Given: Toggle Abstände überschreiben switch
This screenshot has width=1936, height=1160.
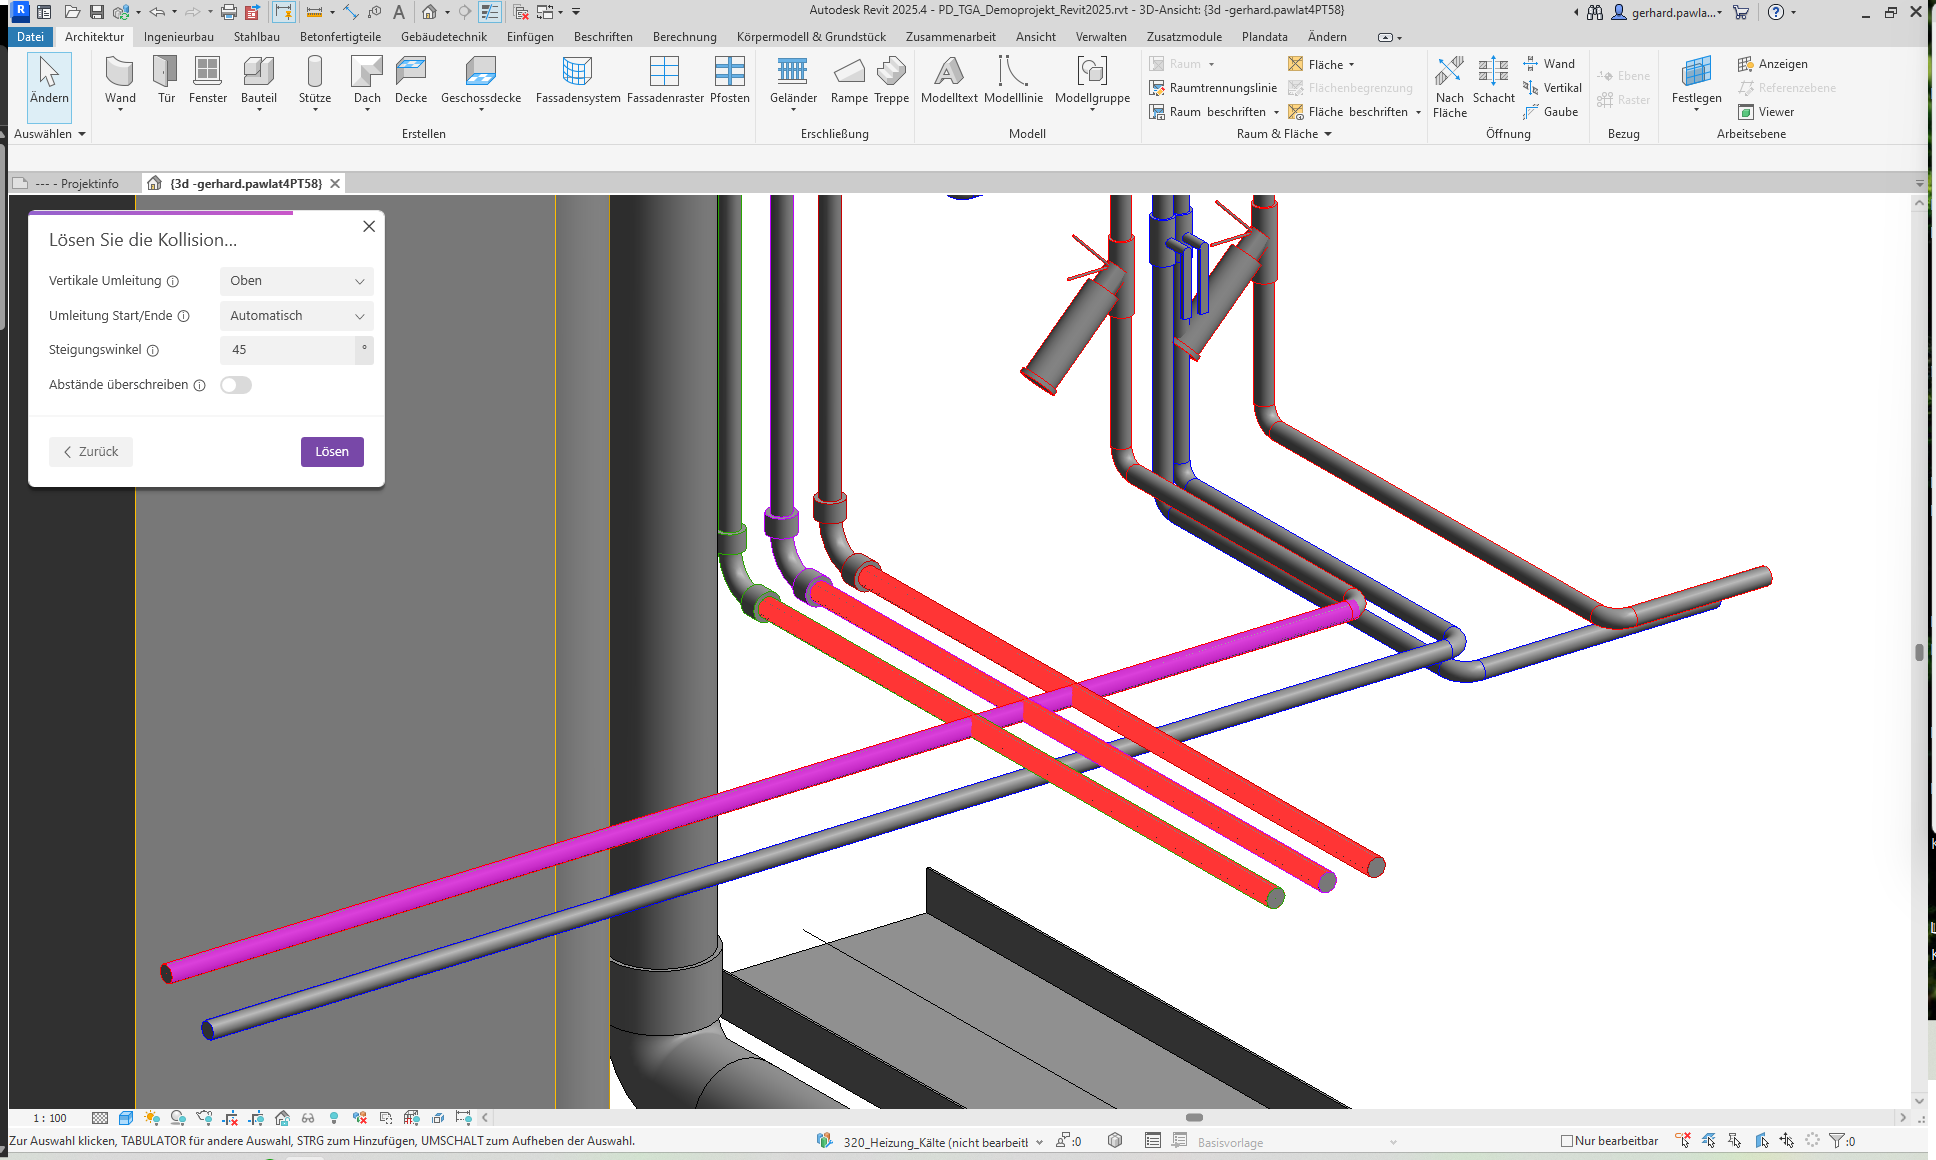Looking at the screenshot, I should [236, 385].
